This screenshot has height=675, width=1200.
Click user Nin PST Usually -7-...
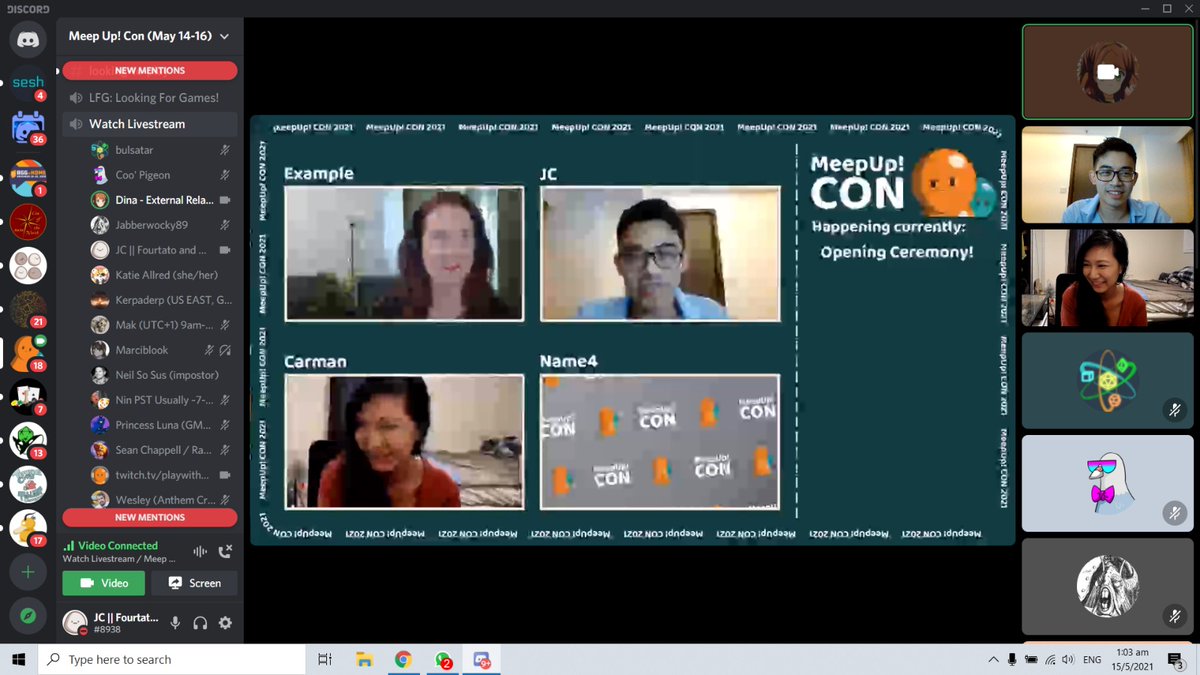pos(162,400)
